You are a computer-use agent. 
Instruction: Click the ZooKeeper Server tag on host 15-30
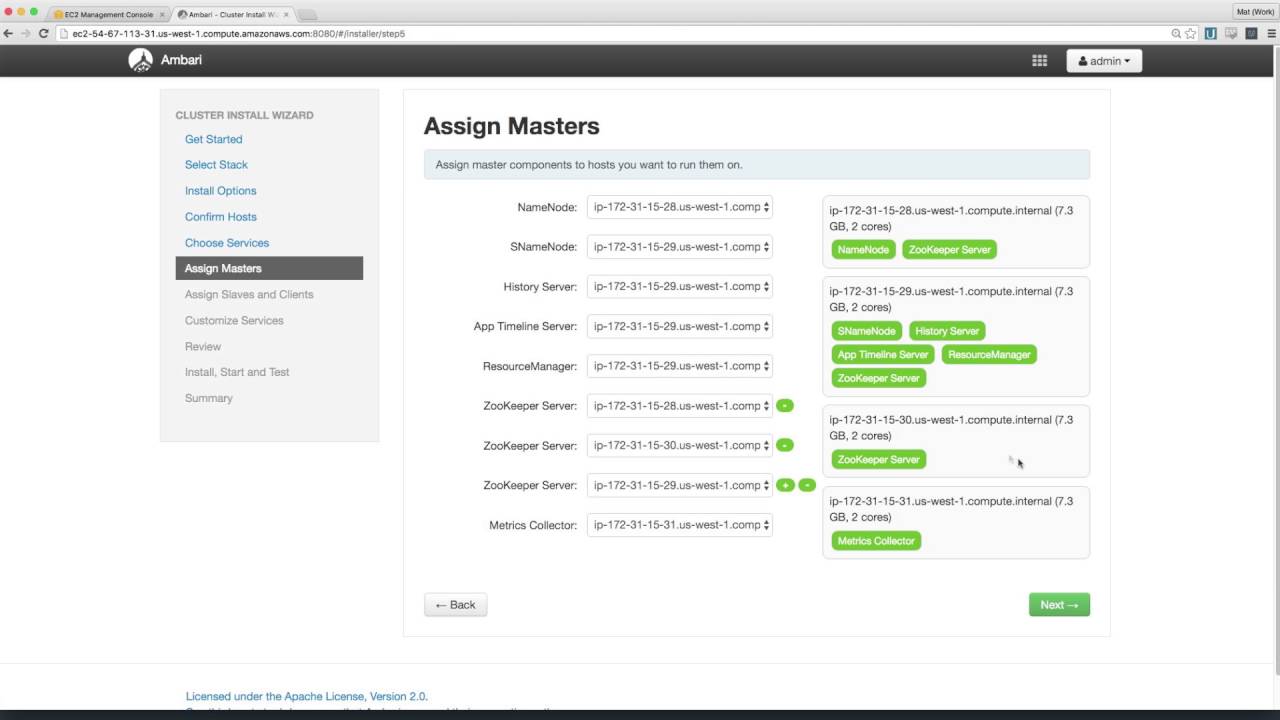878,460
